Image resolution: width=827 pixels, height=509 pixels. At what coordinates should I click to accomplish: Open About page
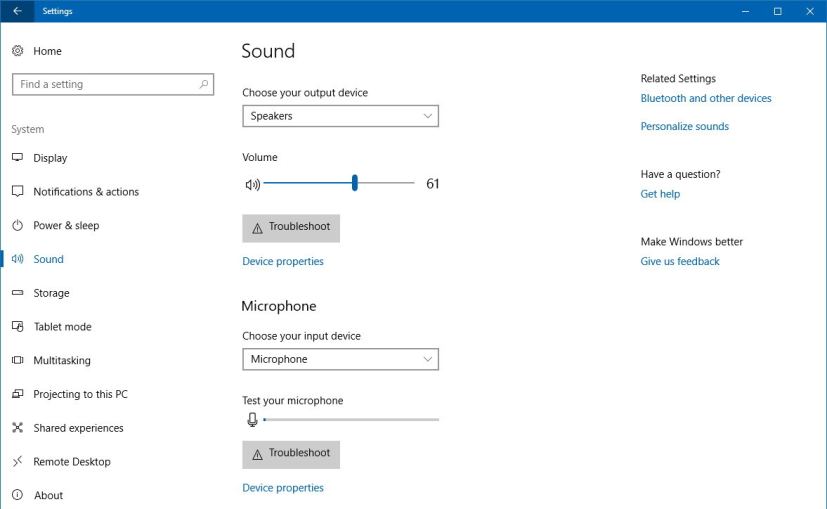pos(49,495)
